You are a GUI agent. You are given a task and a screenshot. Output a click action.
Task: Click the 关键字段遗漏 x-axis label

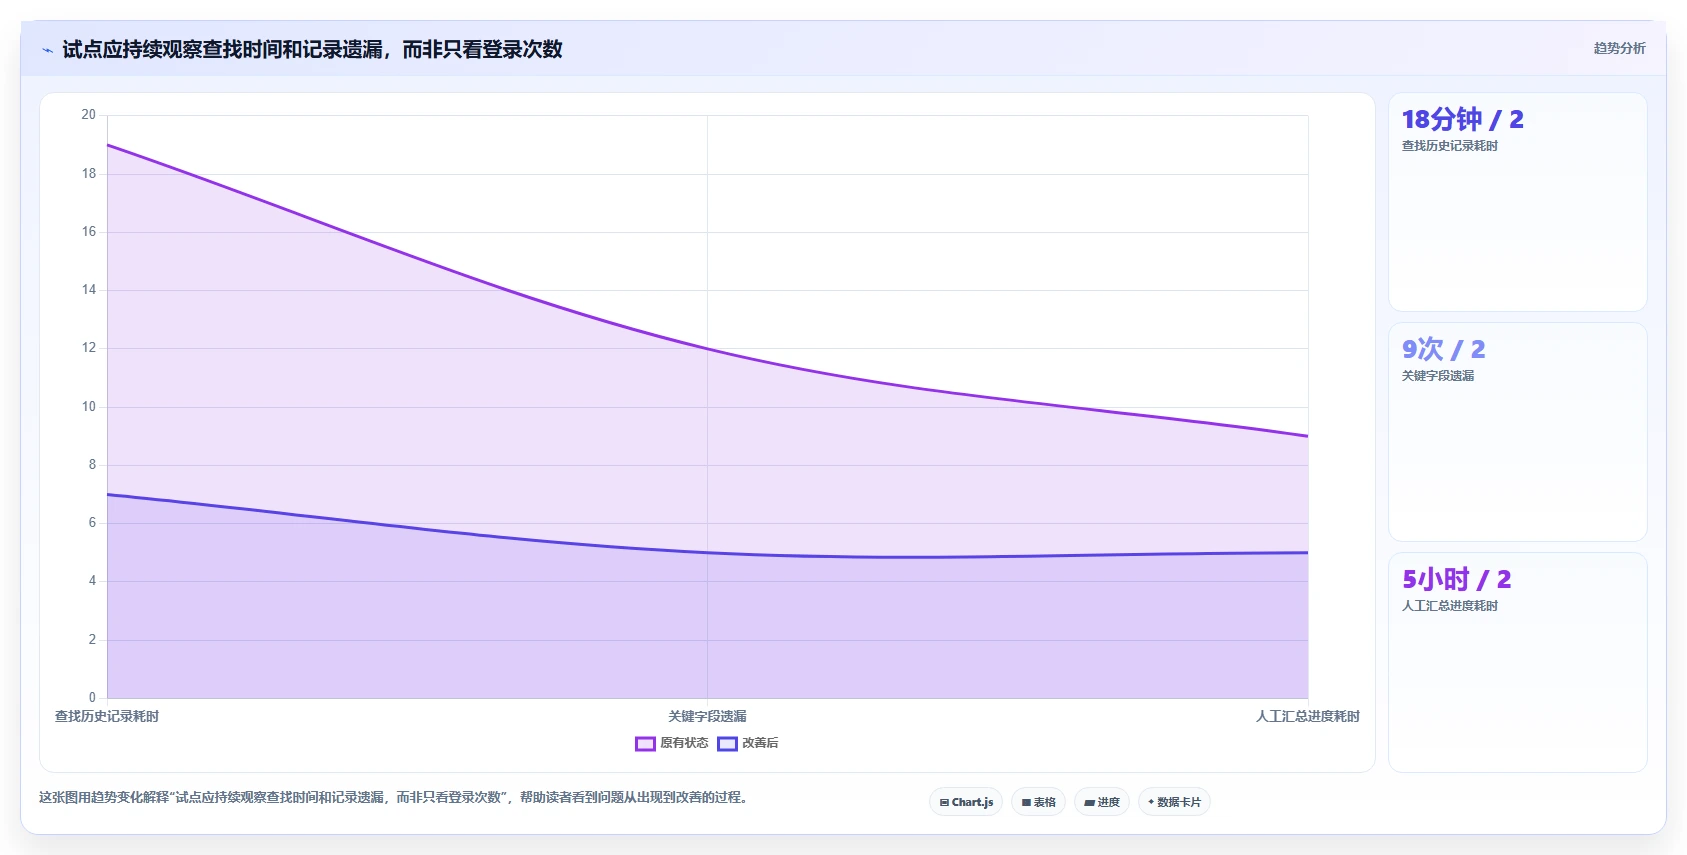click(707, 716)
